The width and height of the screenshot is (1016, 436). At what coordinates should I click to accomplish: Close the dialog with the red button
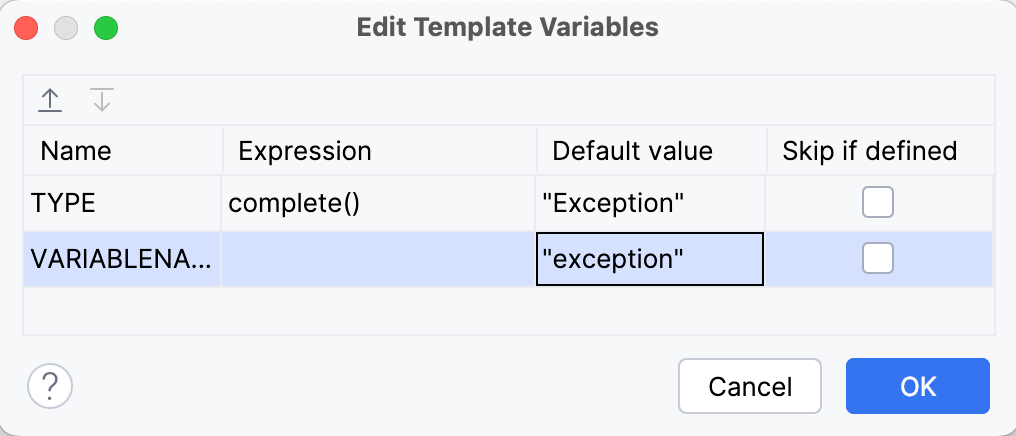[x=27, y=27]
